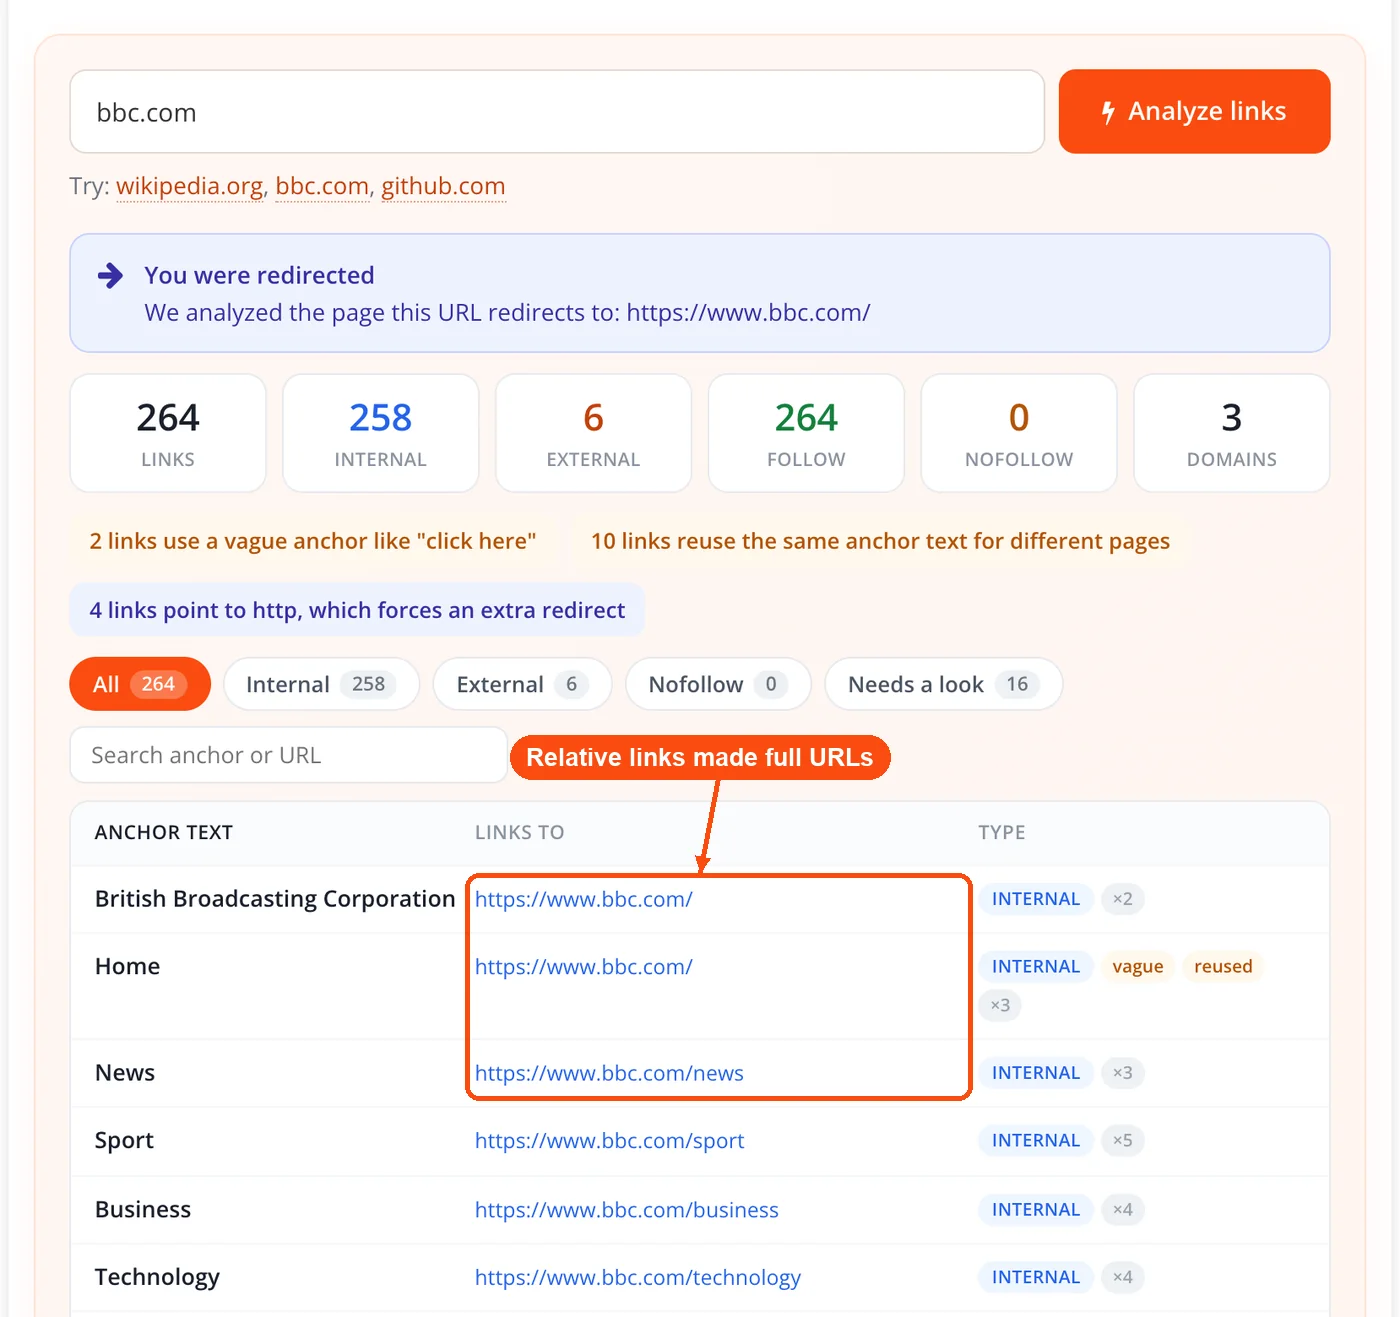Click the redirect target URL text
The image size is (1400, 1317).
pyautogui.click(x=749, y=313)
